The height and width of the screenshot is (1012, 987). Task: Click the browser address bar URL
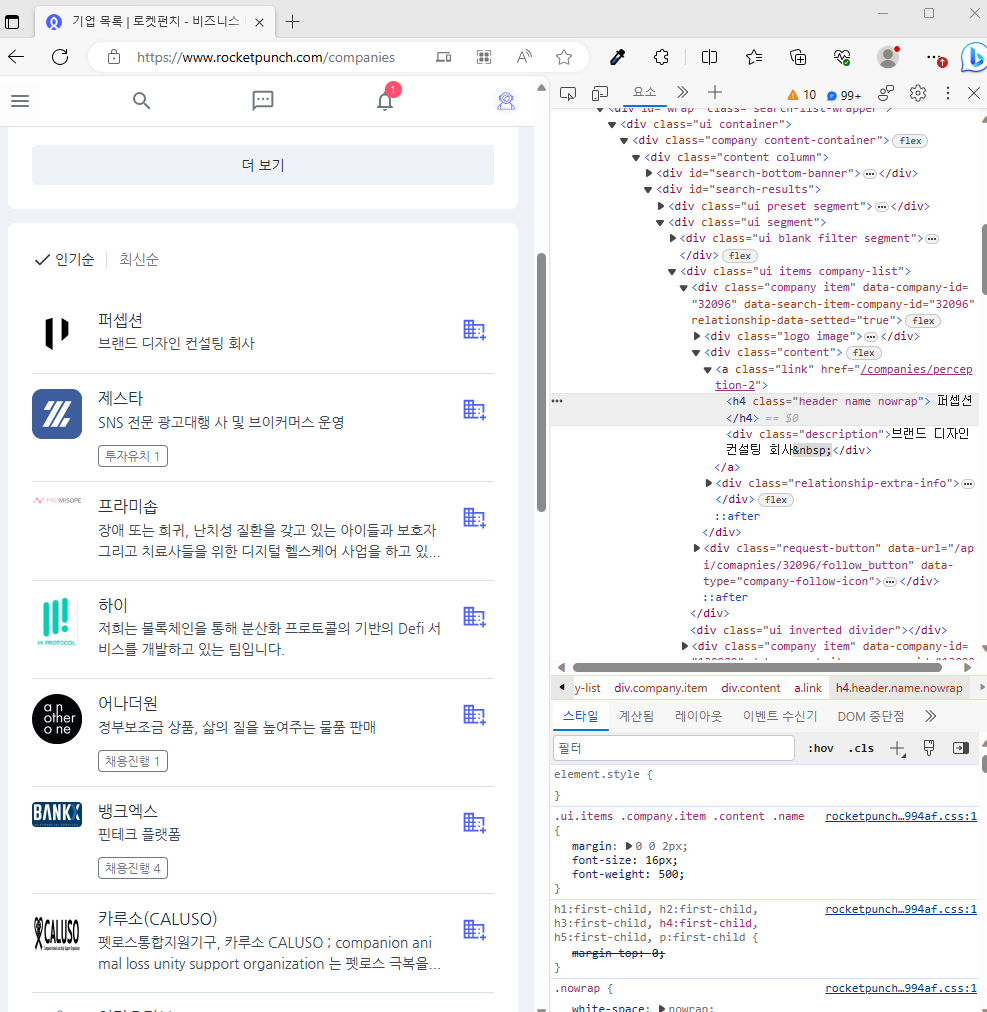coord(265,57)
